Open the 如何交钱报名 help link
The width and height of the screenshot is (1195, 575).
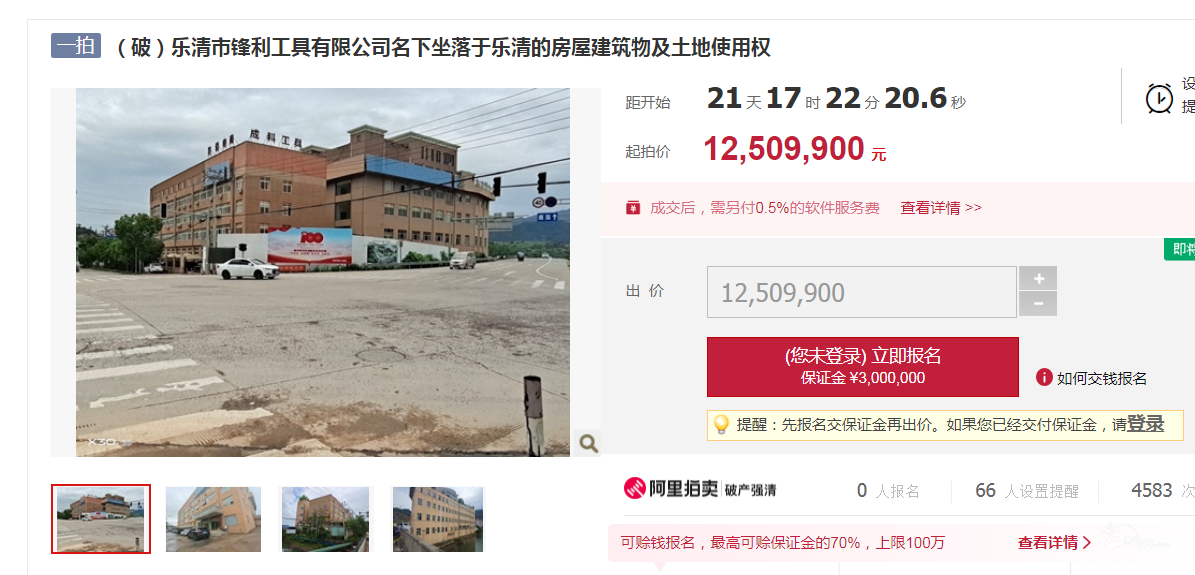[1101, 378]
